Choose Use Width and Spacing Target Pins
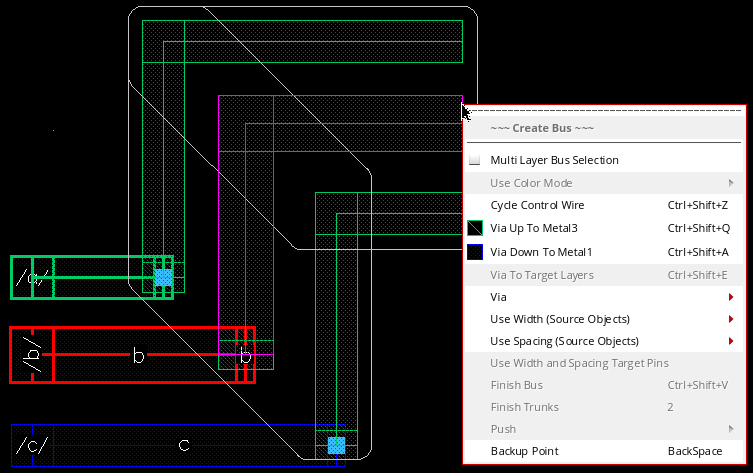The height and width of the screenshot is (473, 753). click(x=579, y=363)
